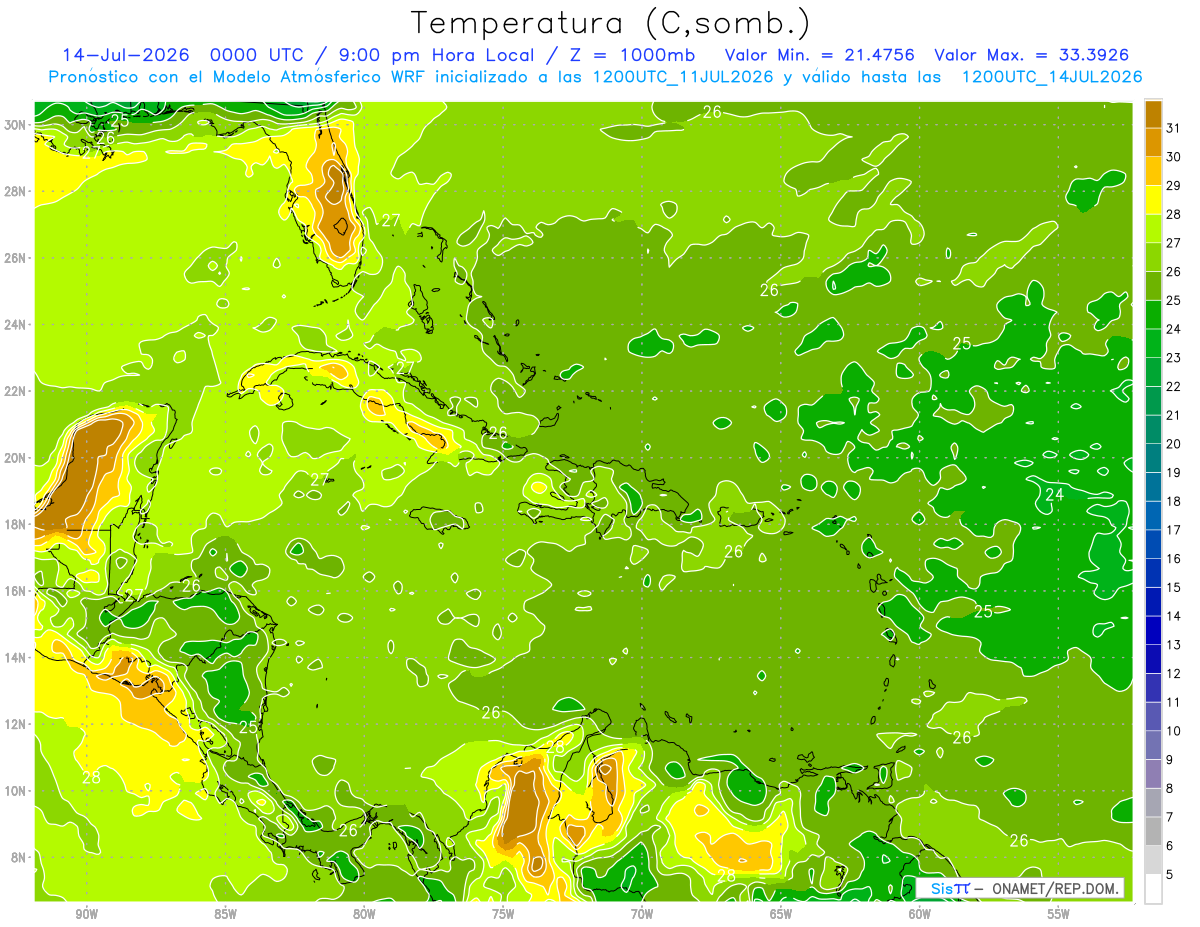Click the "11" label on the color scale
Viewport: 1200px width, 927px height.
[1174, 703]
